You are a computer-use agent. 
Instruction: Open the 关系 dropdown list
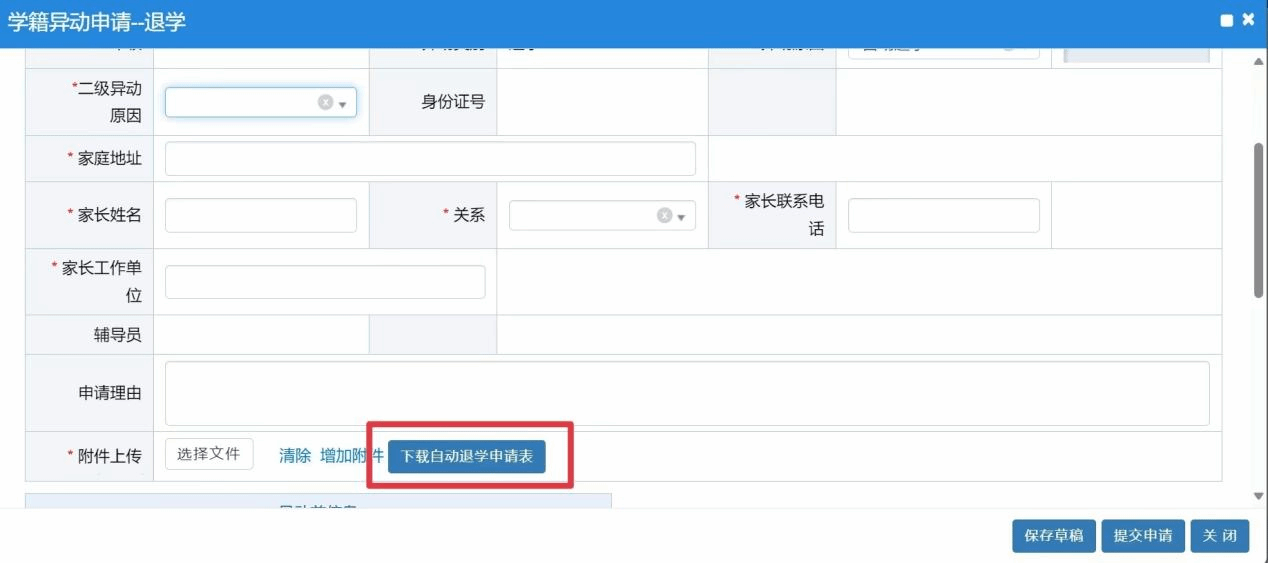(682, 217)
